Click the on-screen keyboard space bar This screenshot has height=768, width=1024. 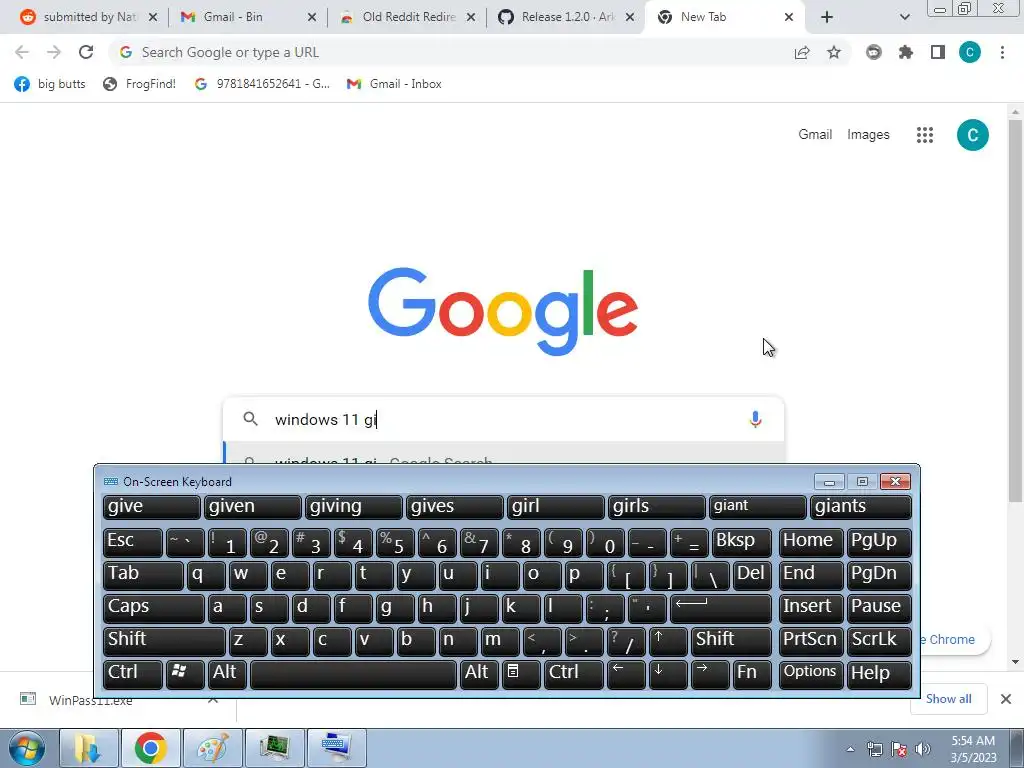(353, 674)
